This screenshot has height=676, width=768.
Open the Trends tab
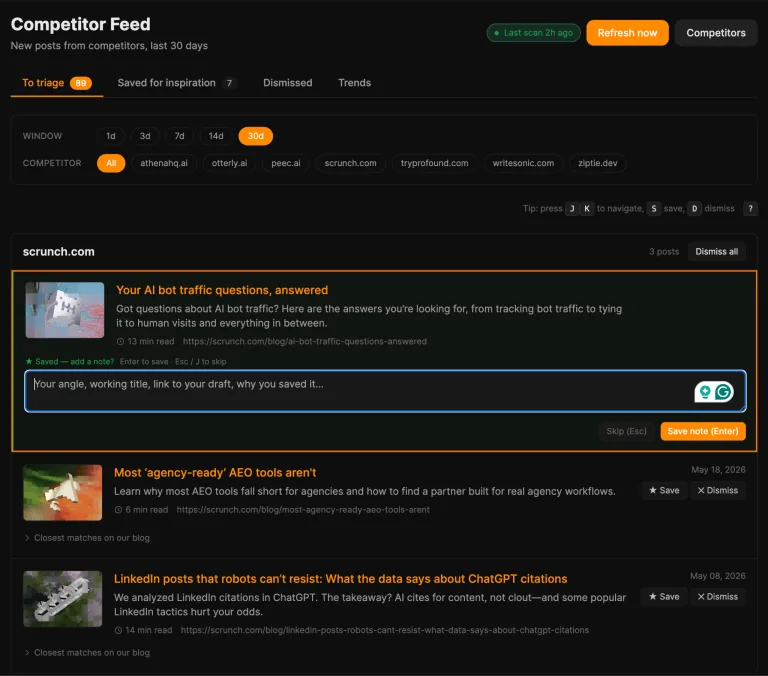tap(355, 83)
